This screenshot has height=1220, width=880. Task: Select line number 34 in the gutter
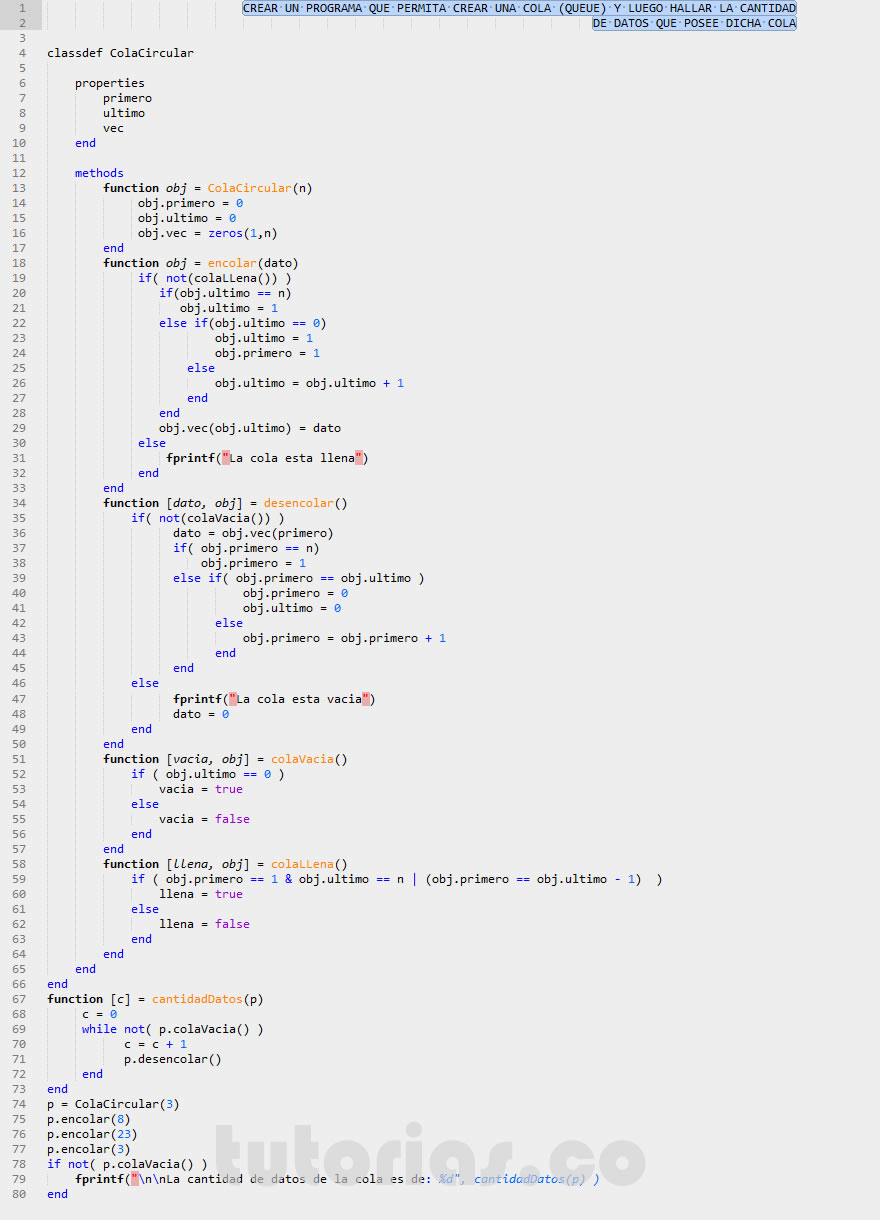(x=19, y=503)
